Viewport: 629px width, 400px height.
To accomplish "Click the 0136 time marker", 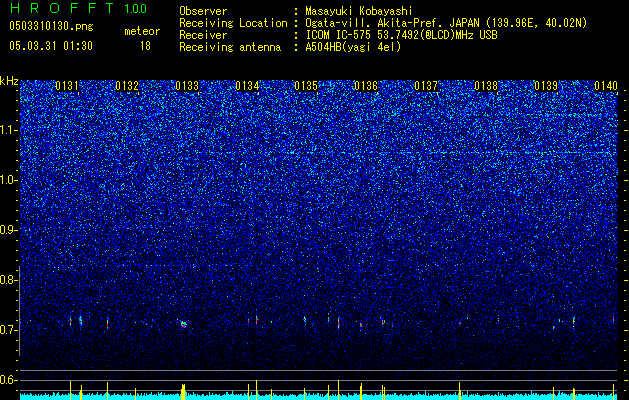I will click(x=366, y=86).
